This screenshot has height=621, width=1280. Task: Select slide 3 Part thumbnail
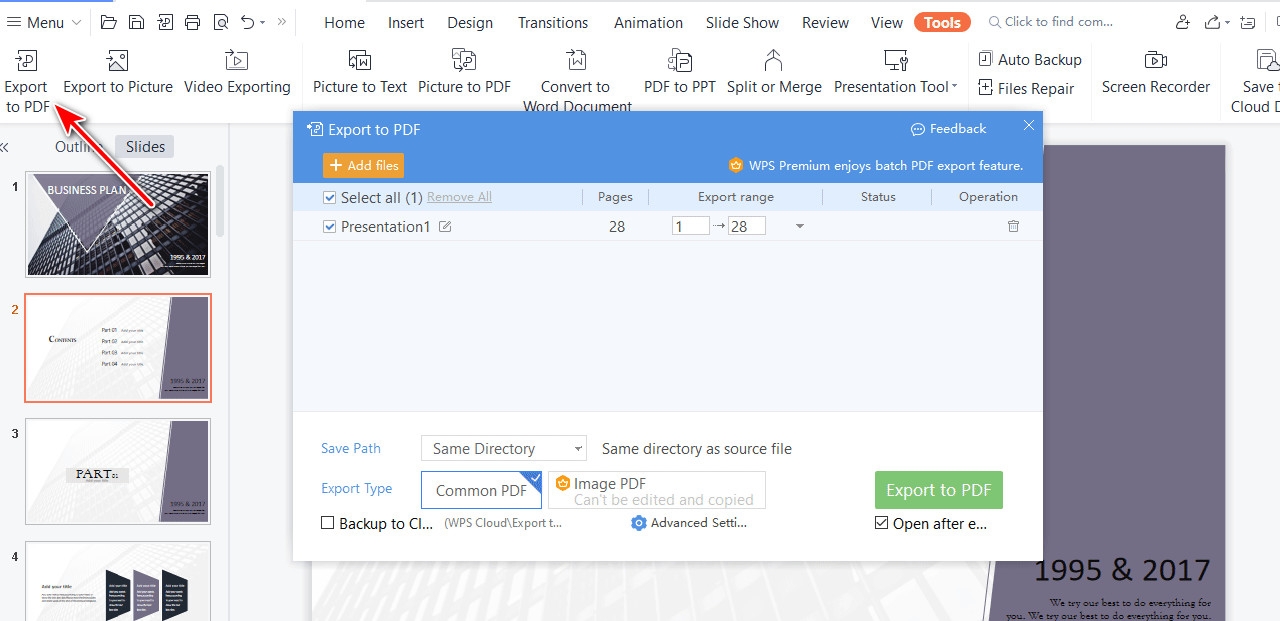point(118,472)
